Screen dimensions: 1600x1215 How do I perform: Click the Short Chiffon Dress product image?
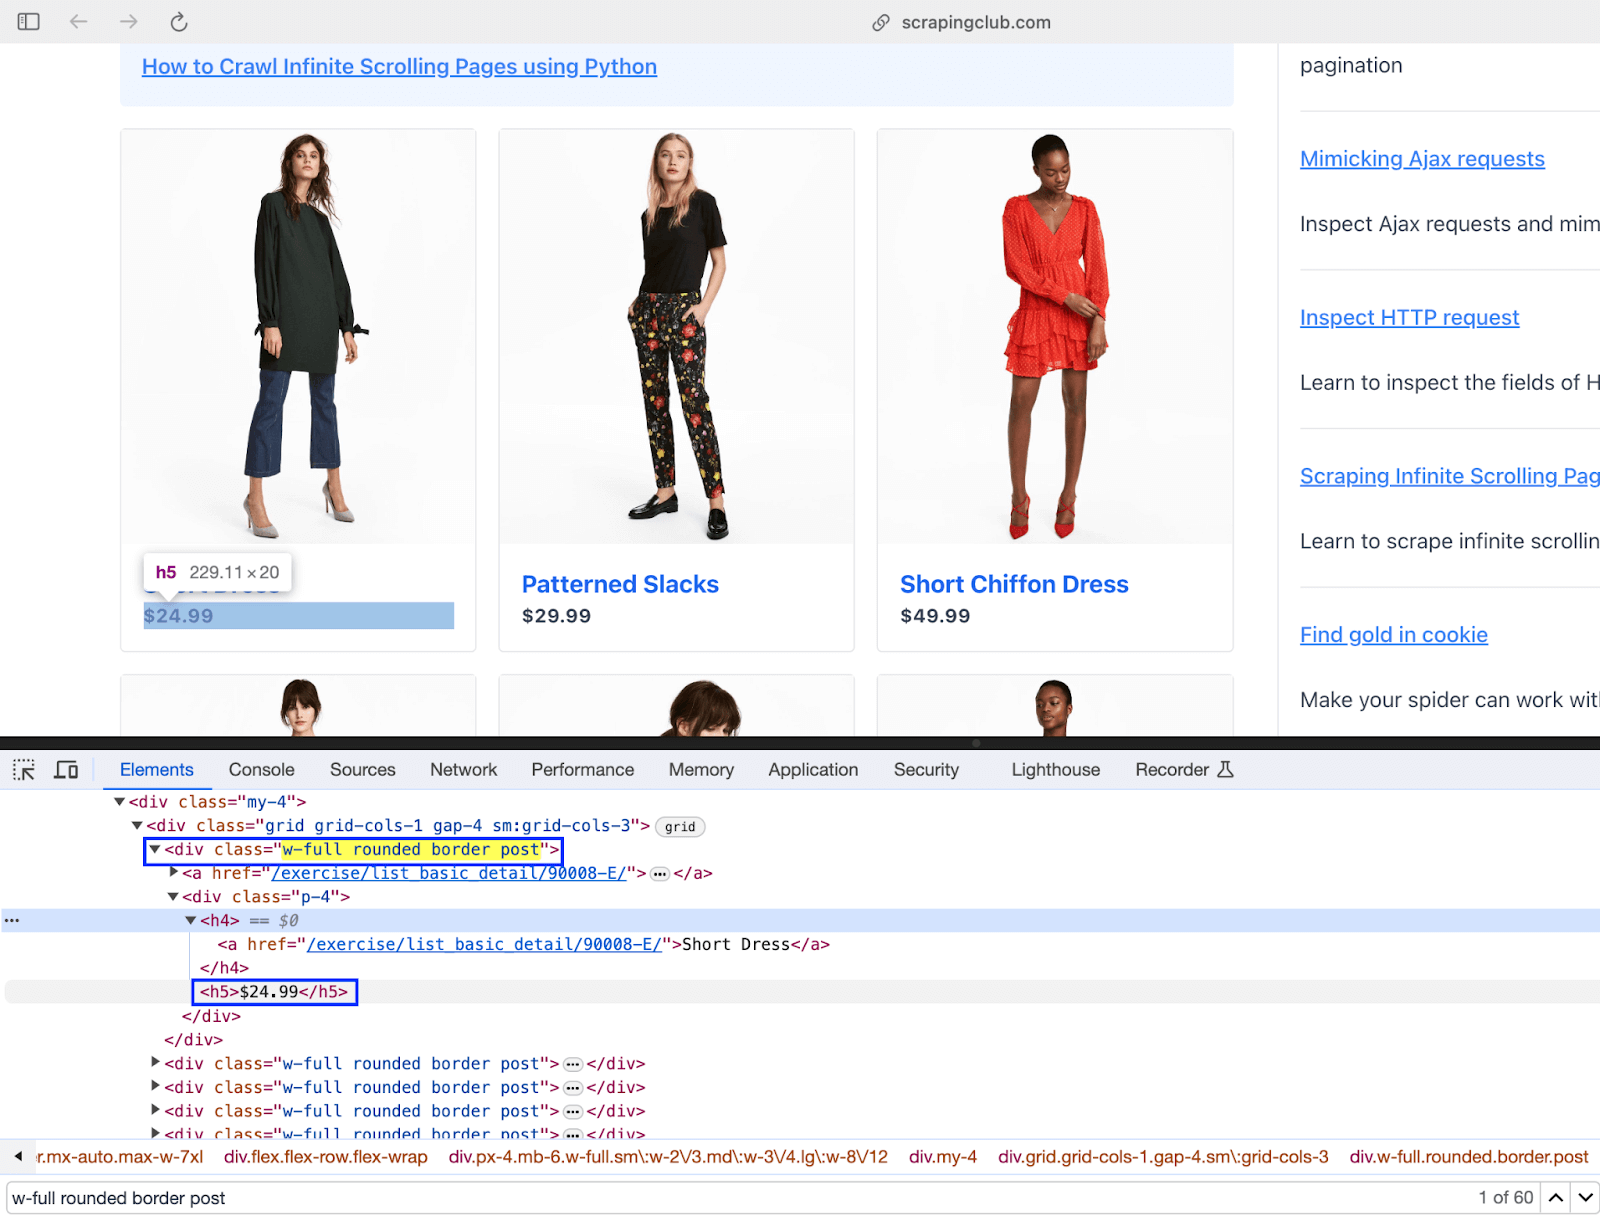[x=1054, y=337]
